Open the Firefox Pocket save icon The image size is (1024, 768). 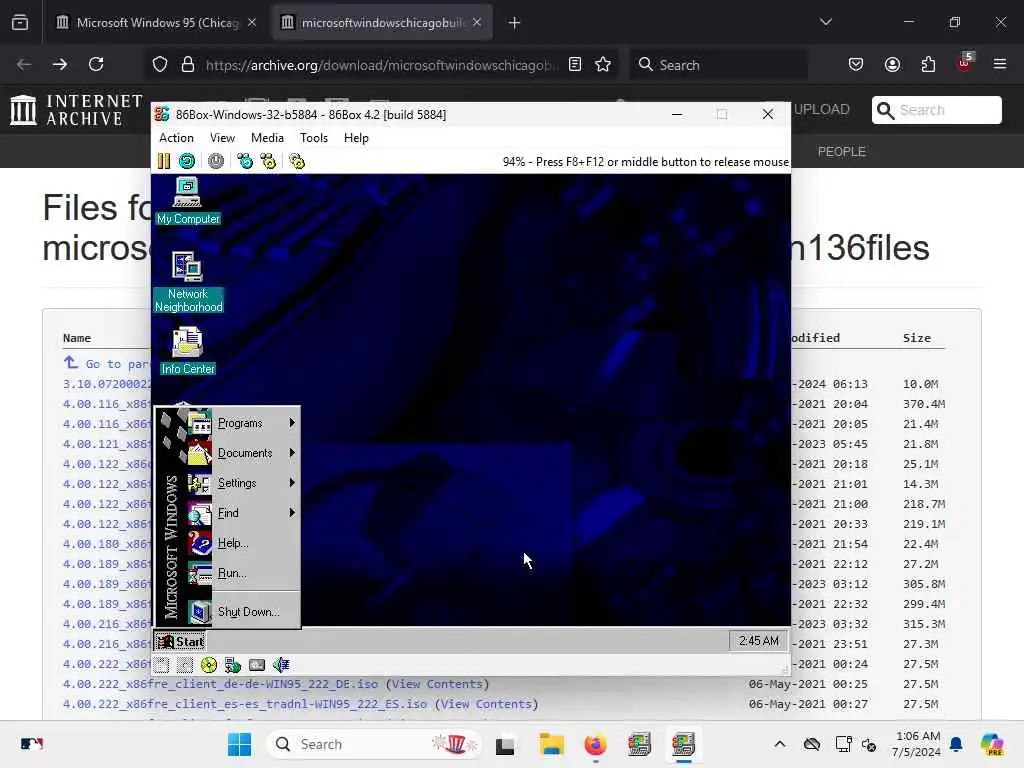[856, 65]
